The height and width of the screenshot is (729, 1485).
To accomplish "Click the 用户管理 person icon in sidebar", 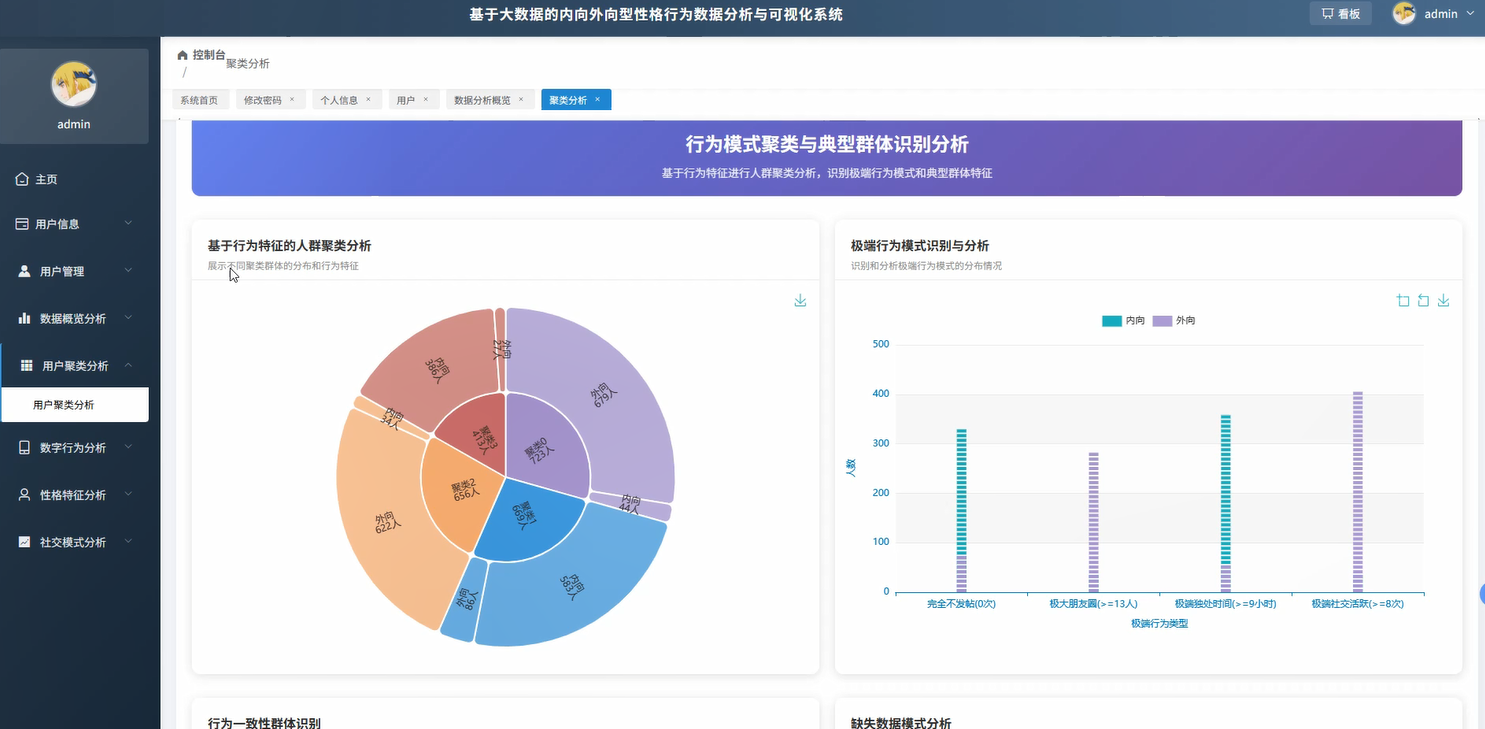I will [x=25, y=271].
